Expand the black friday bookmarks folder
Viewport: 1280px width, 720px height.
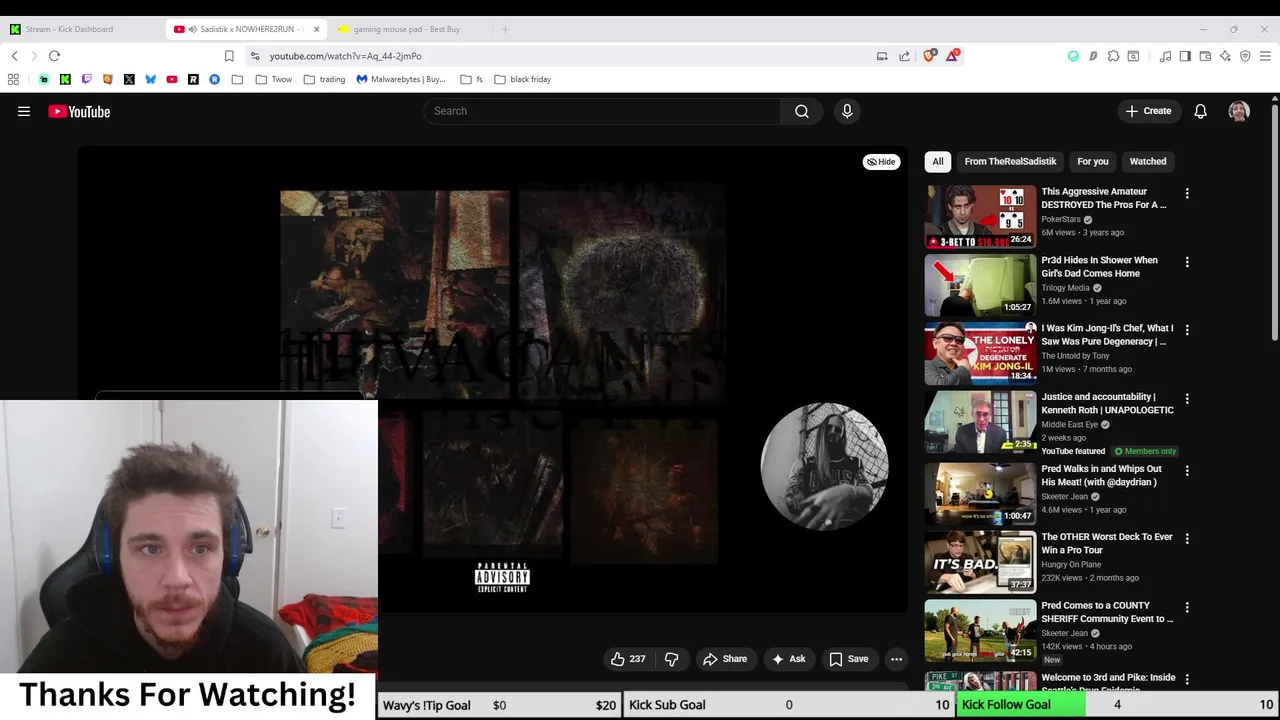pyautogui.click(x=523, y=79)
